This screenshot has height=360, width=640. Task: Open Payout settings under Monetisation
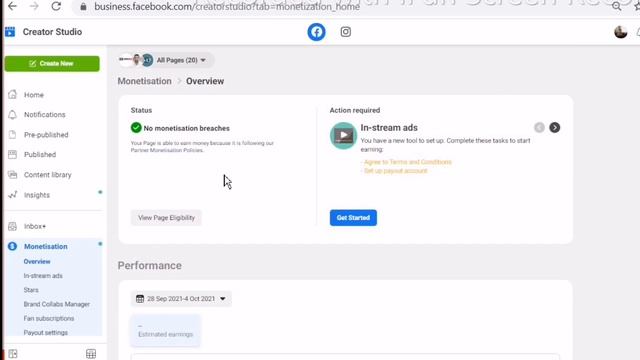coord(46,333)
